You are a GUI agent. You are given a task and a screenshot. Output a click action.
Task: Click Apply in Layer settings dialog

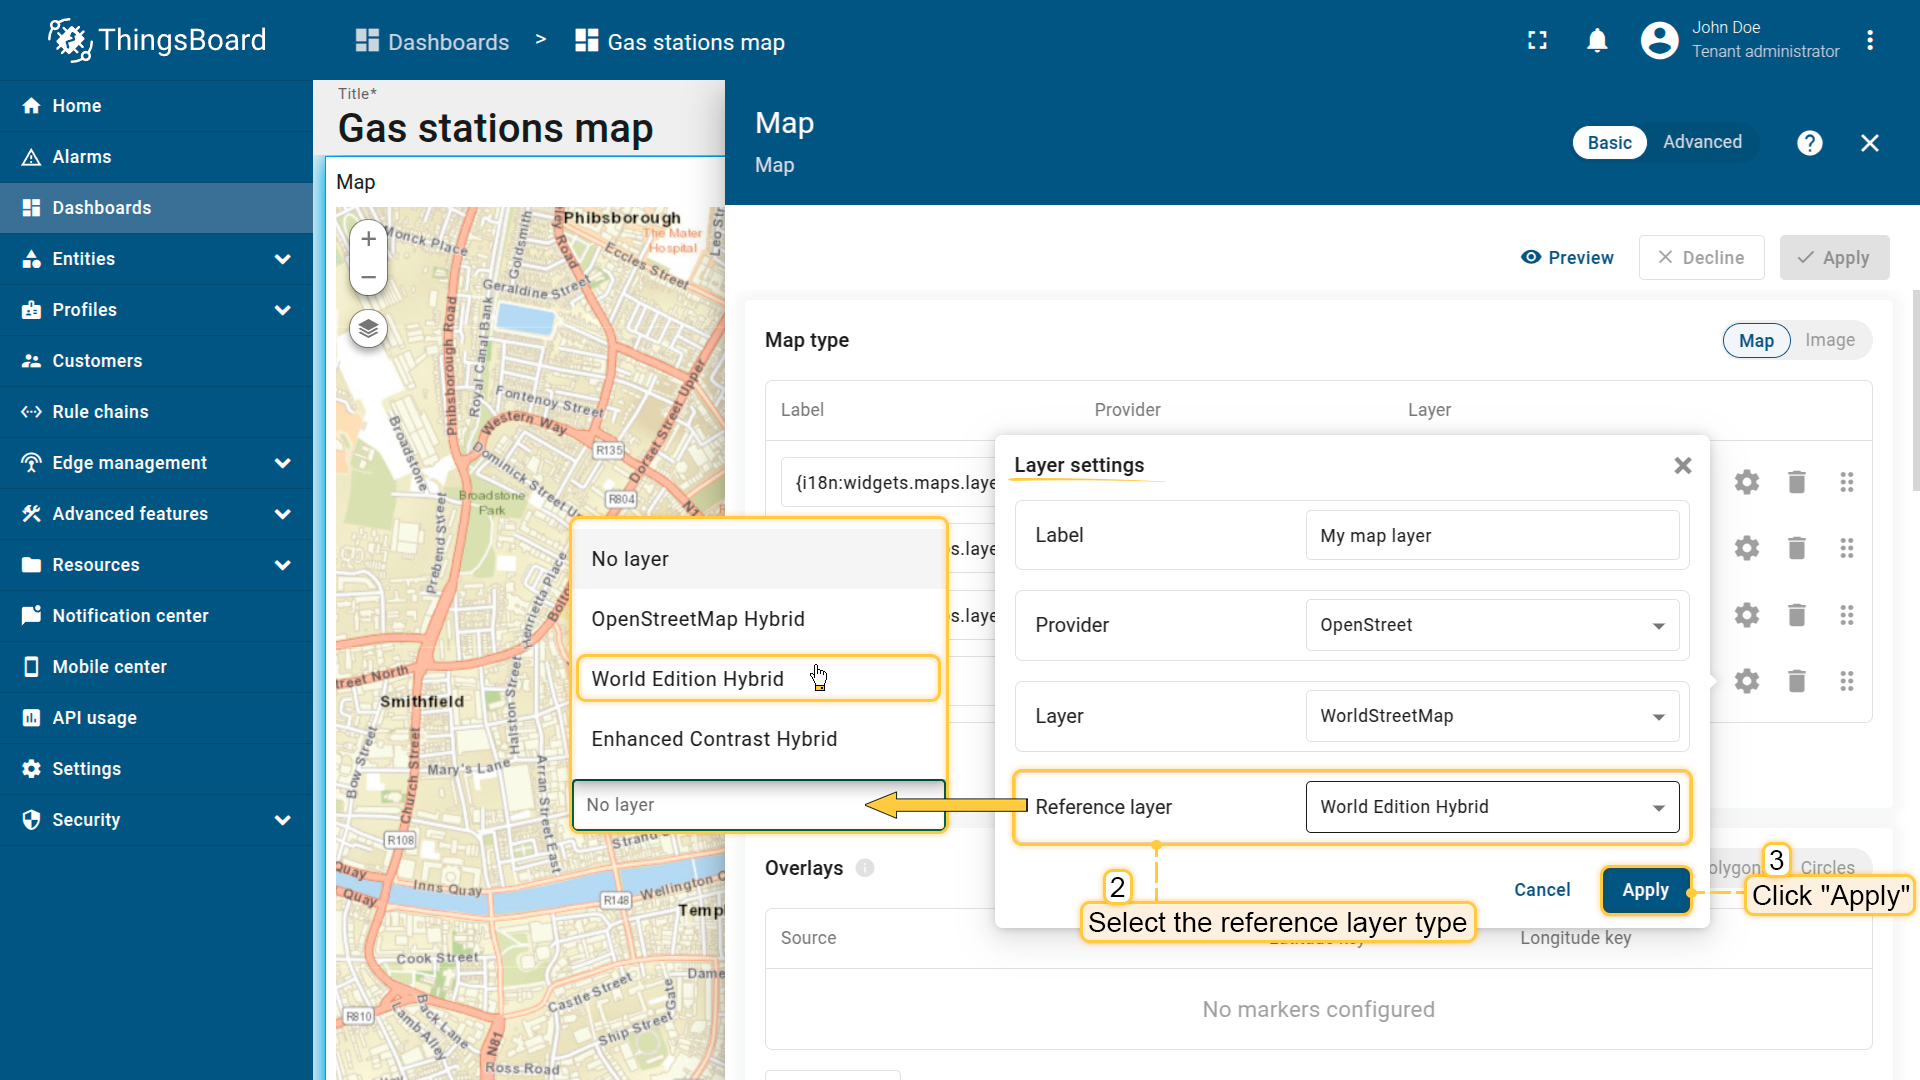[1645, 890]
